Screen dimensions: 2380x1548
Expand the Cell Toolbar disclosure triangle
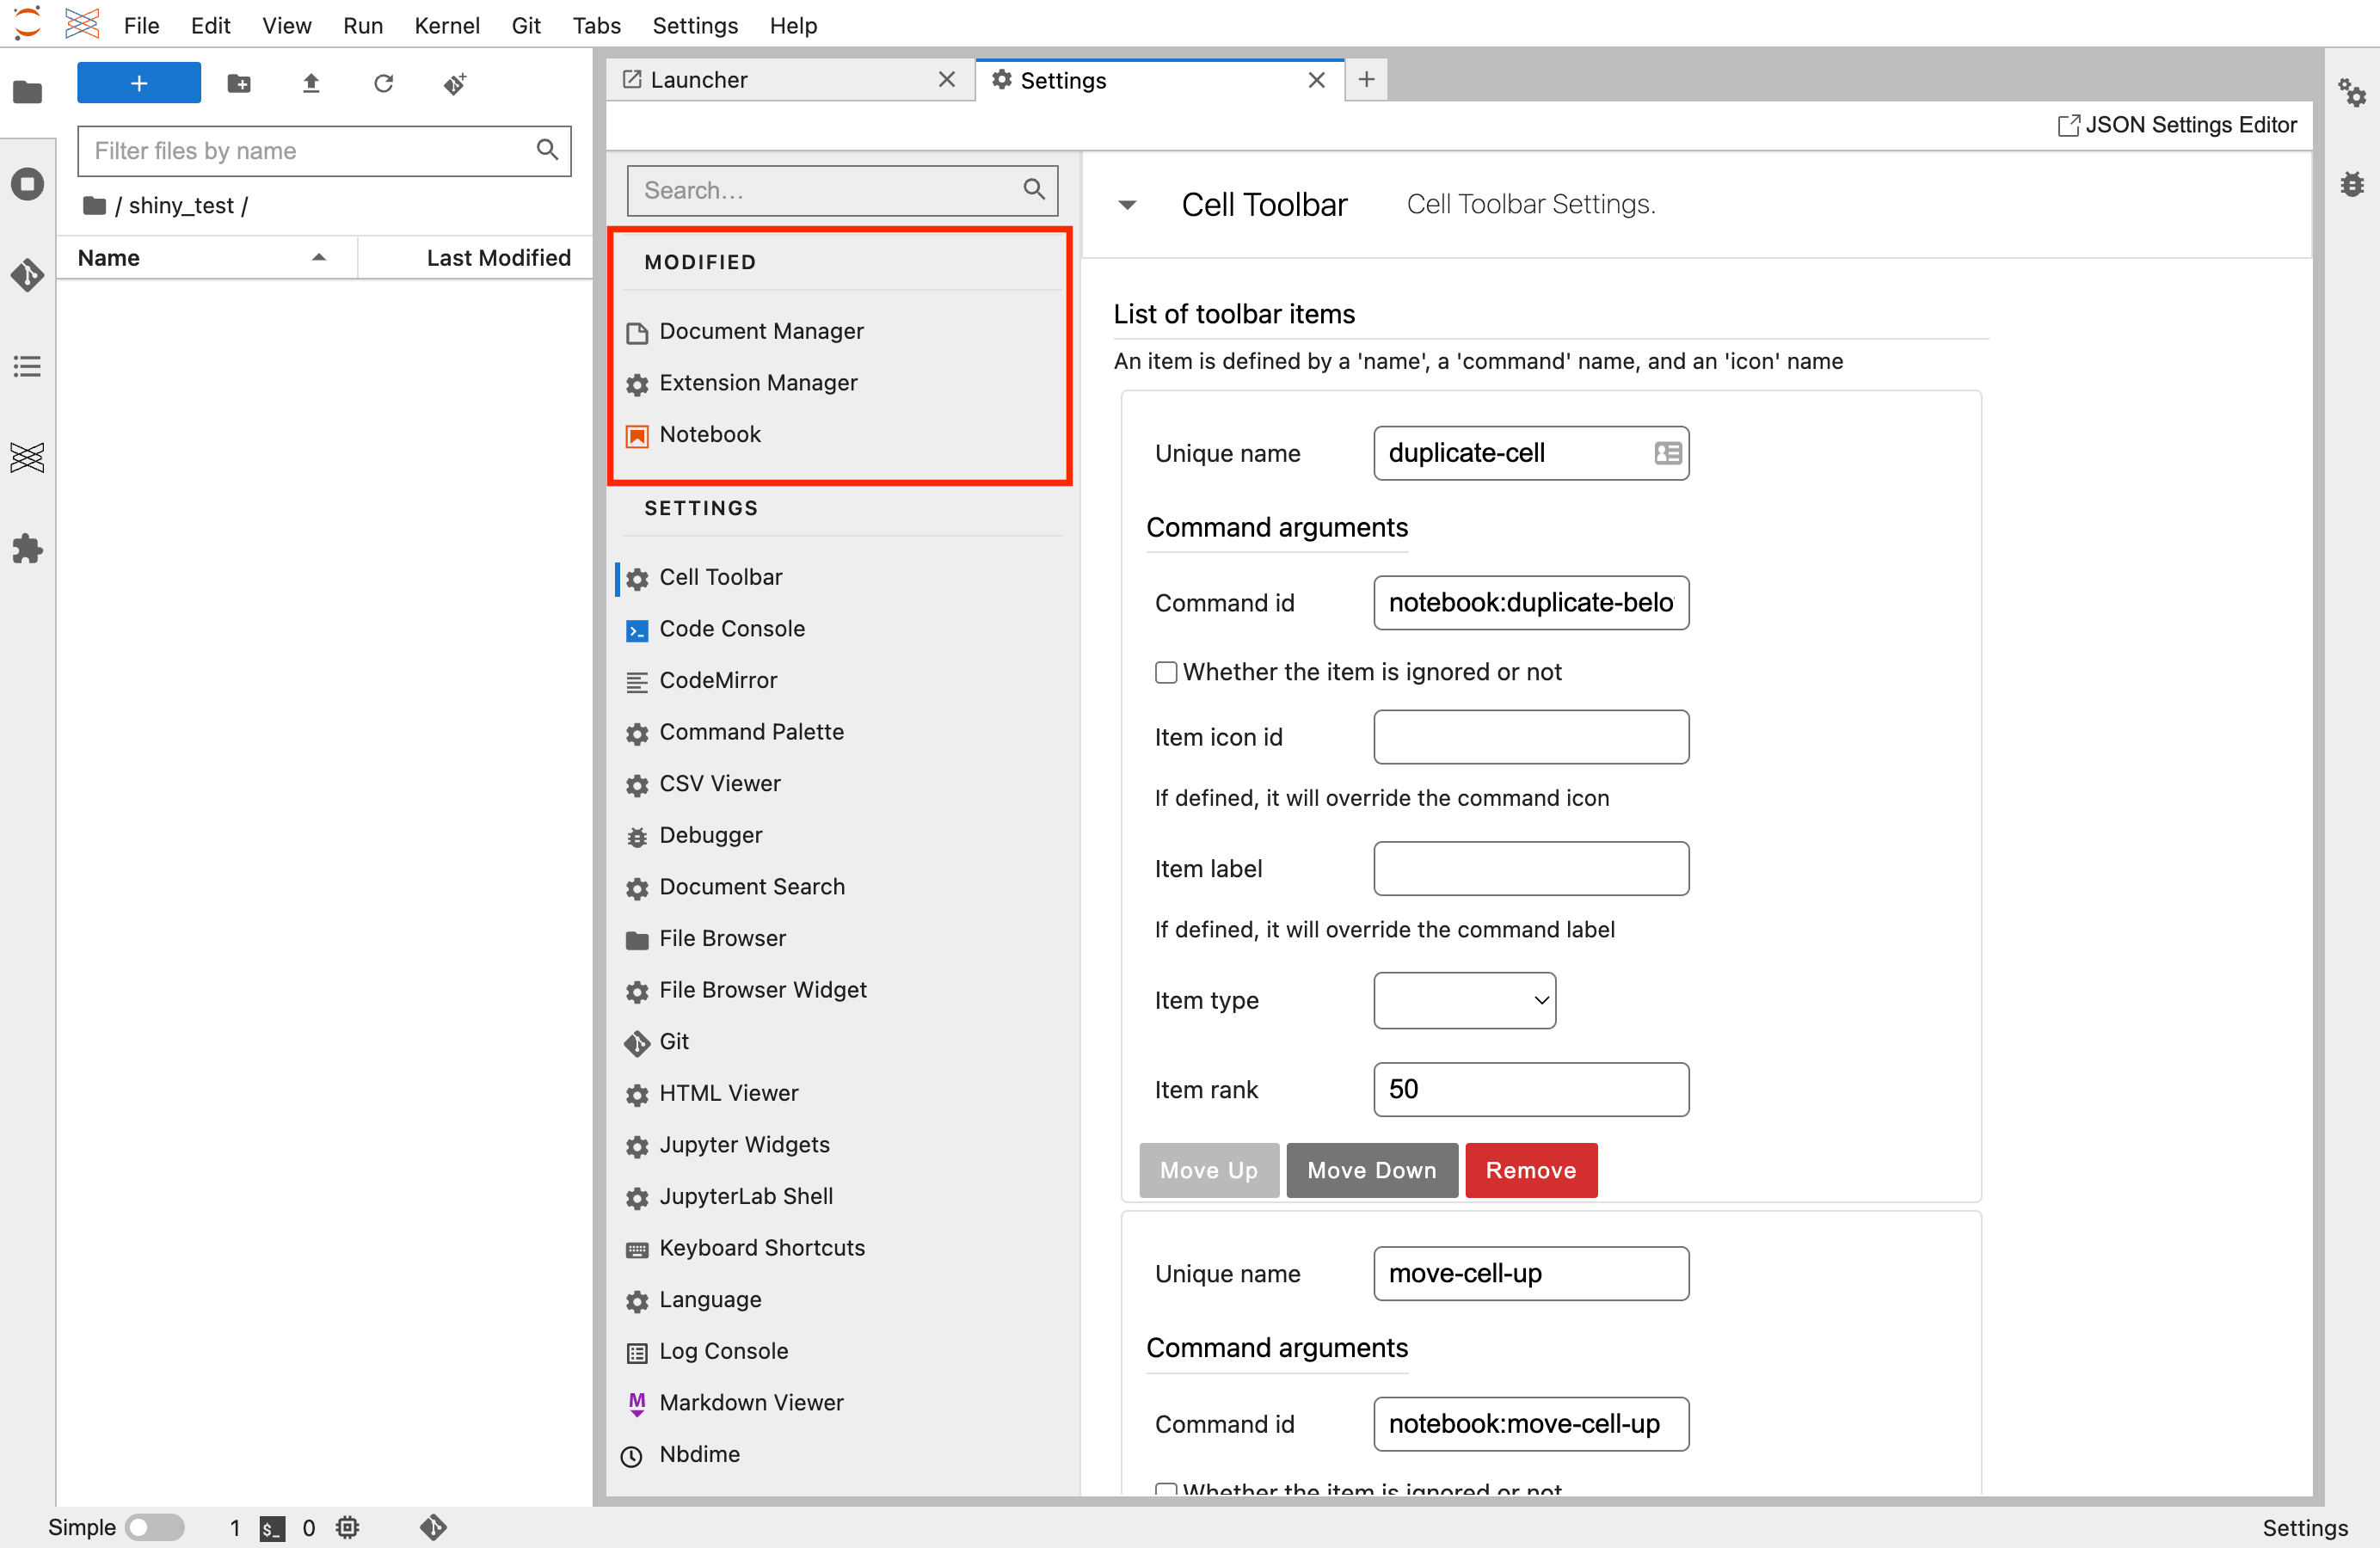(1129, 203)
